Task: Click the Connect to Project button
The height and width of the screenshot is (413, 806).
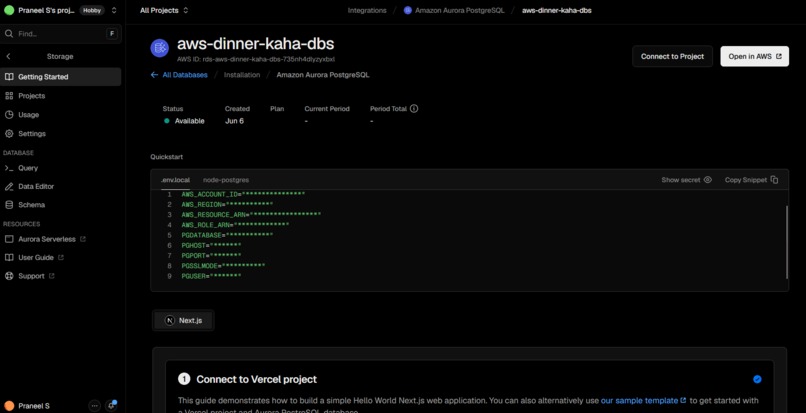Action: 672,57
